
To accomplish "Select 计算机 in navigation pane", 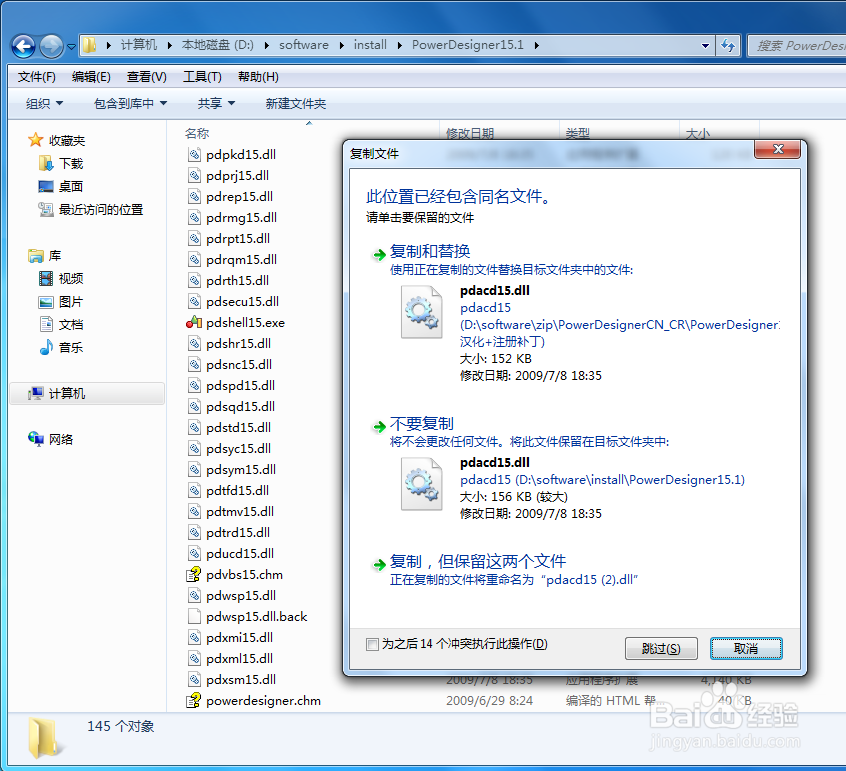I will click(87, 393).
